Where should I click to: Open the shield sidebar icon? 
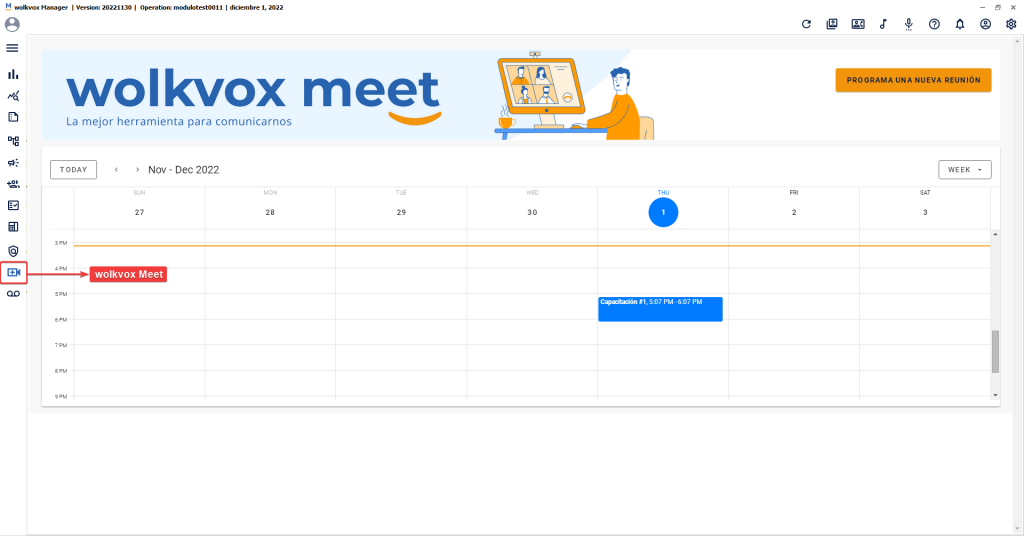click(13, 251)
